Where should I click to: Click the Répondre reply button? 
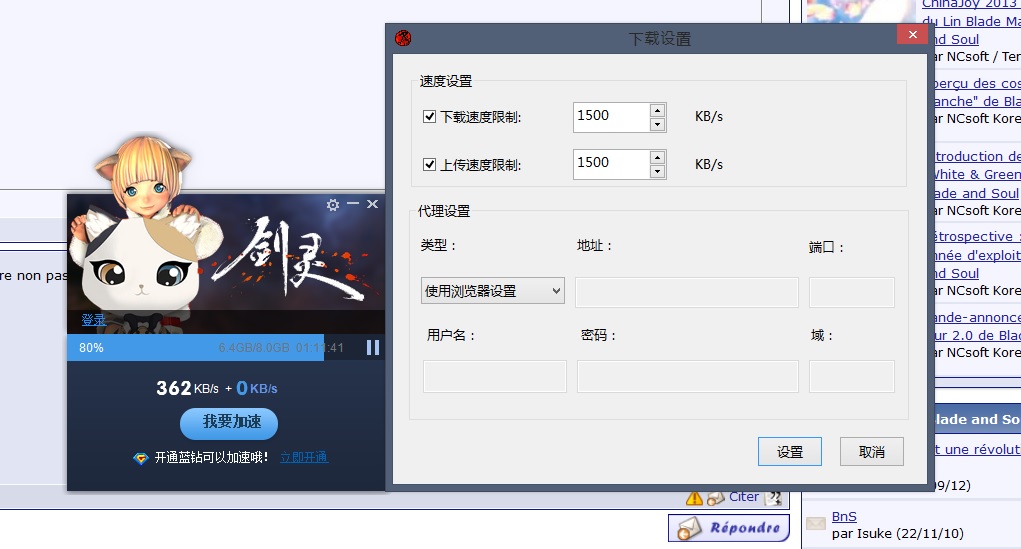pos(729,528)
